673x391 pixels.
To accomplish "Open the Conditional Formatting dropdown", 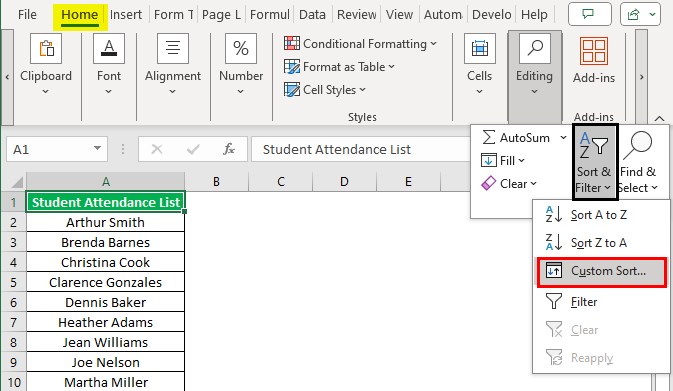I will point(434,43).
